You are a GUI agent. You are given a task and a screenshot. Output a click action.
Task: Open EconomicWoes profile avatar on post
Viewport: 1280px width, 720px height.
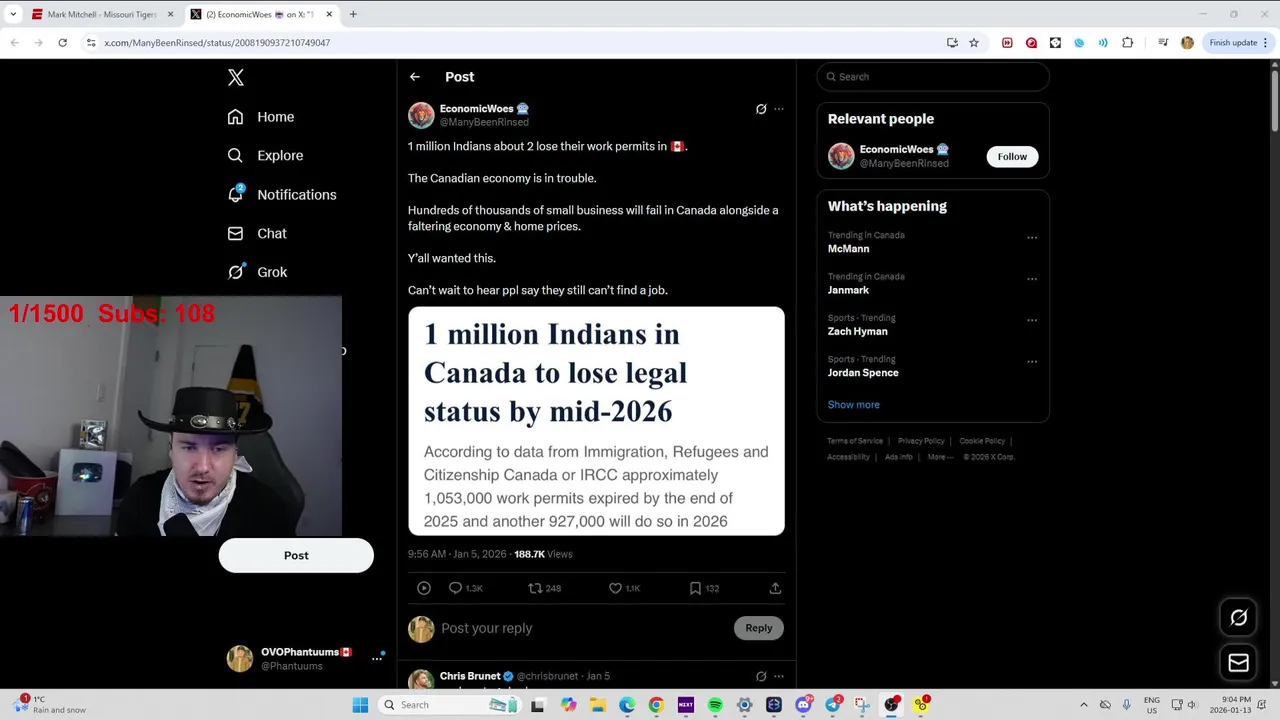pos(421,115)
